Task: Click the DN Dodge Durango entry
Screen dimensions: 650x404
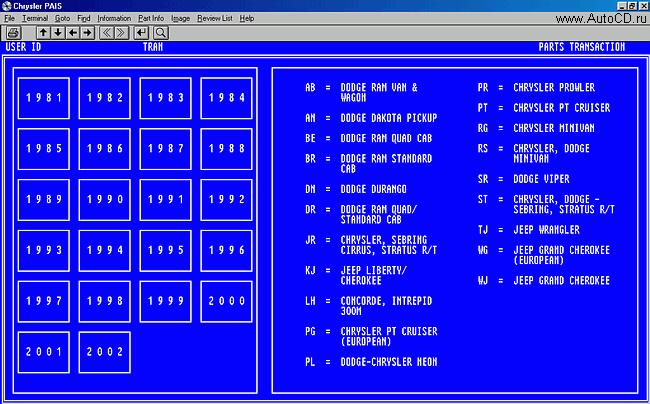Action: pyautogui.click(x=356, y=189)
